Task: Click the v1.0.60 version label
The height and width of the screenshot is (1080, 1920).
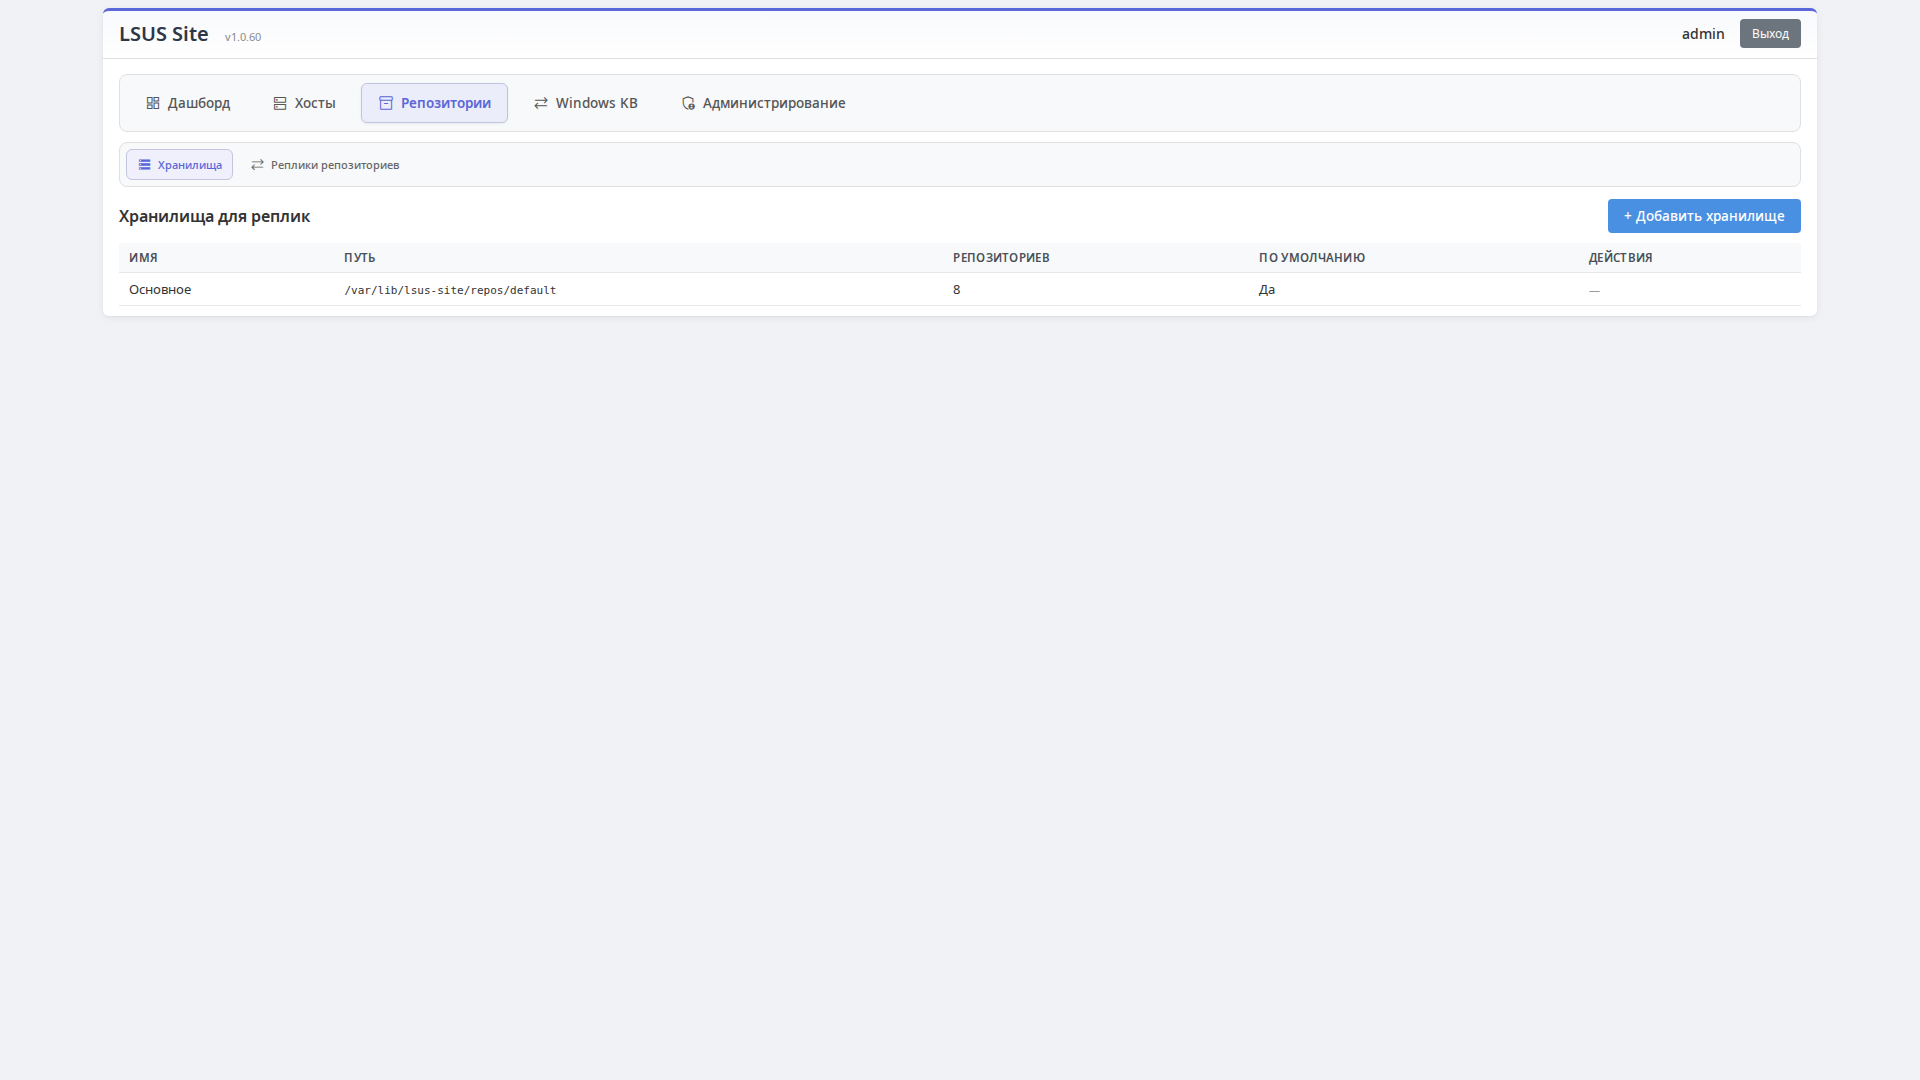Action: (243, 37)
